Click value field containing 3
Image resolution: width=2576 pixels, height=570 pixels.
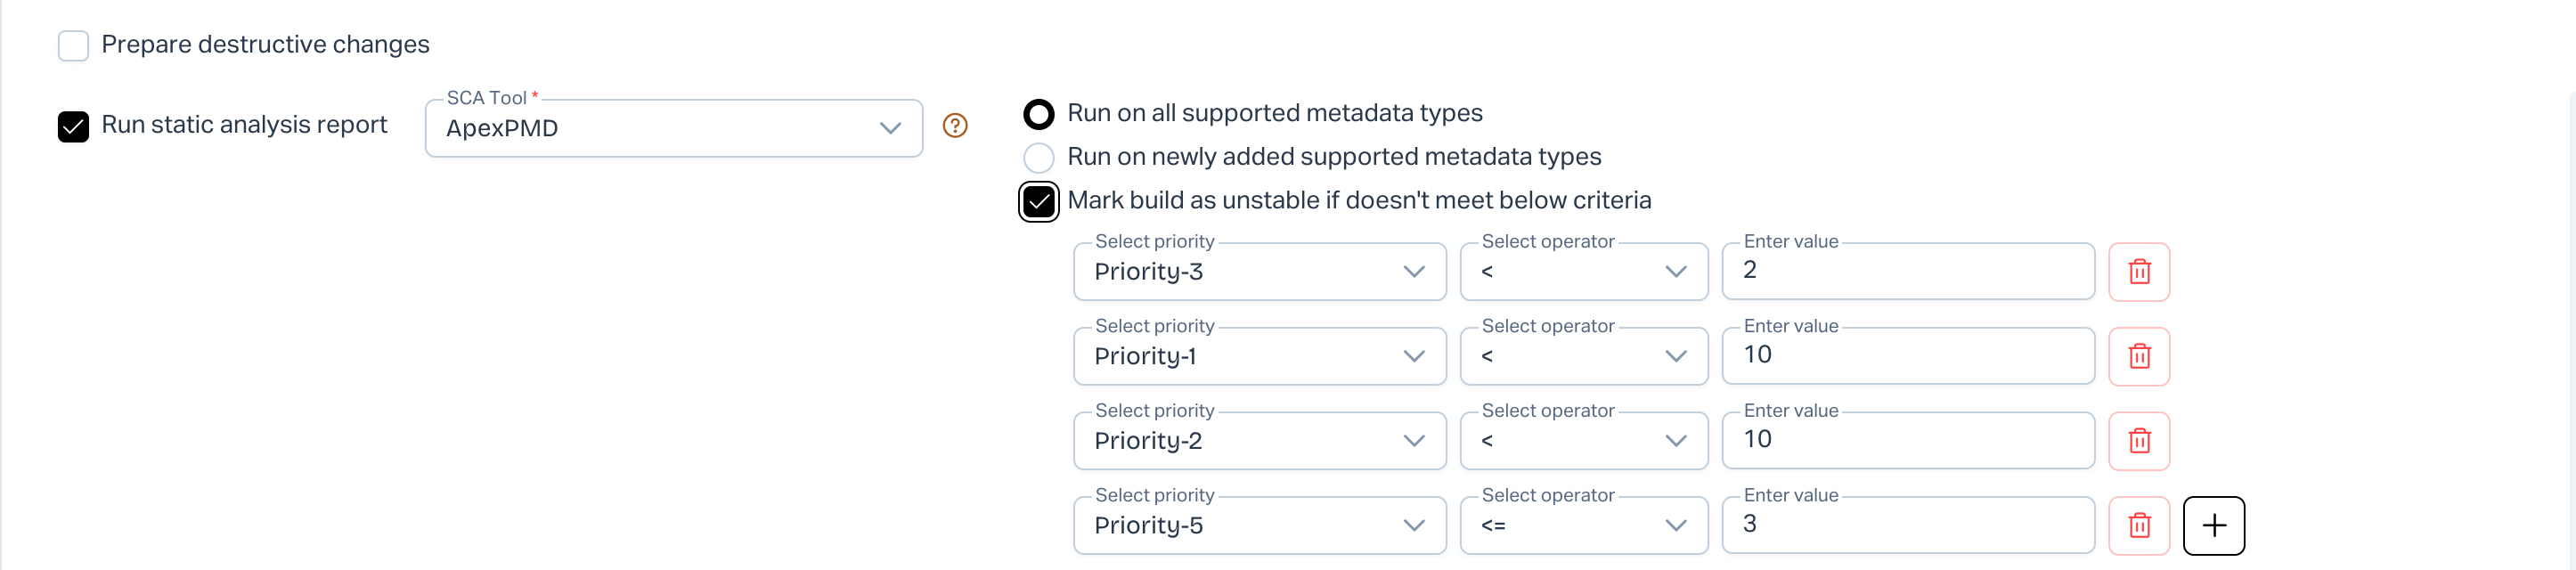1907,525
